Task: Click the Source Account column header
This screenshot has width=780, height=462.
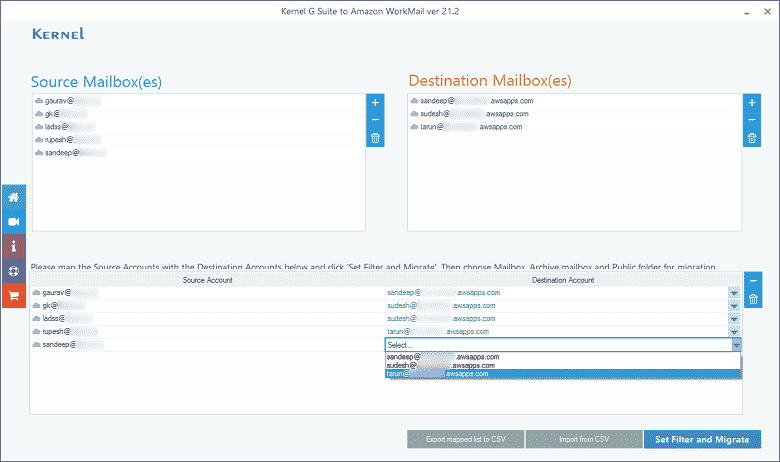Action: click(x=207, y=280)
